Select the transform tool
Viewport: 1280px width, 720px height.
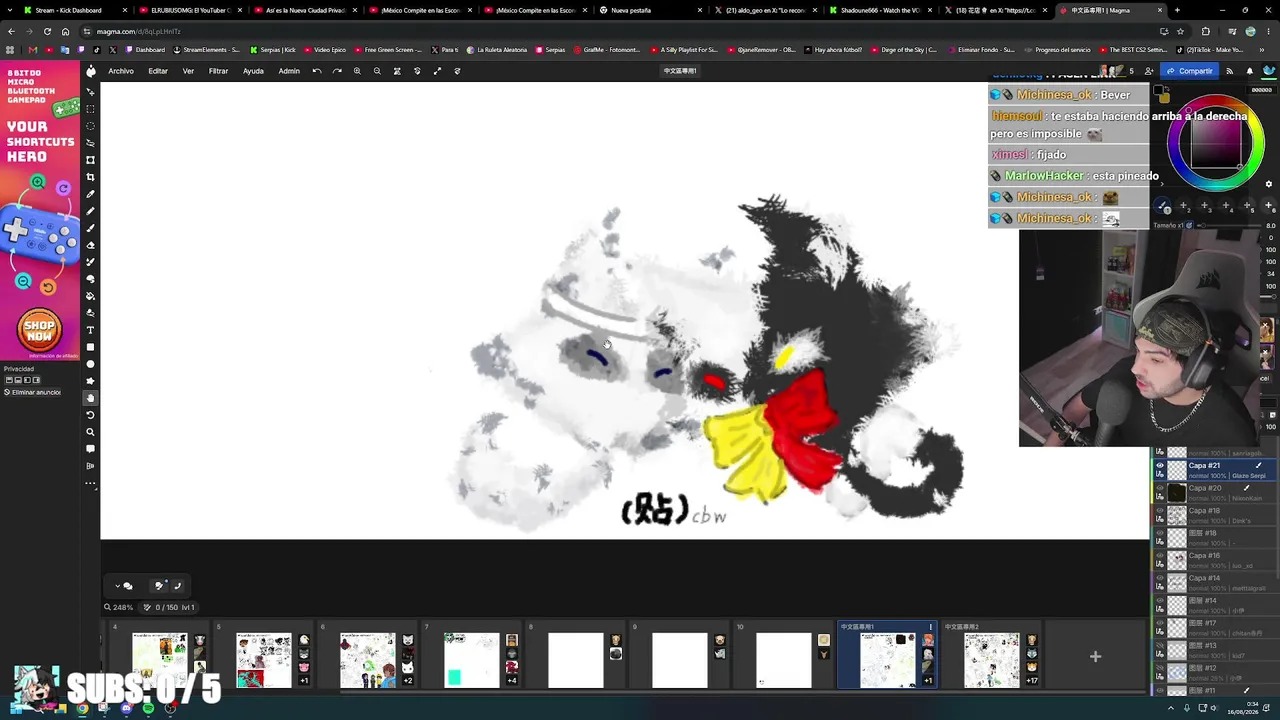90,160
